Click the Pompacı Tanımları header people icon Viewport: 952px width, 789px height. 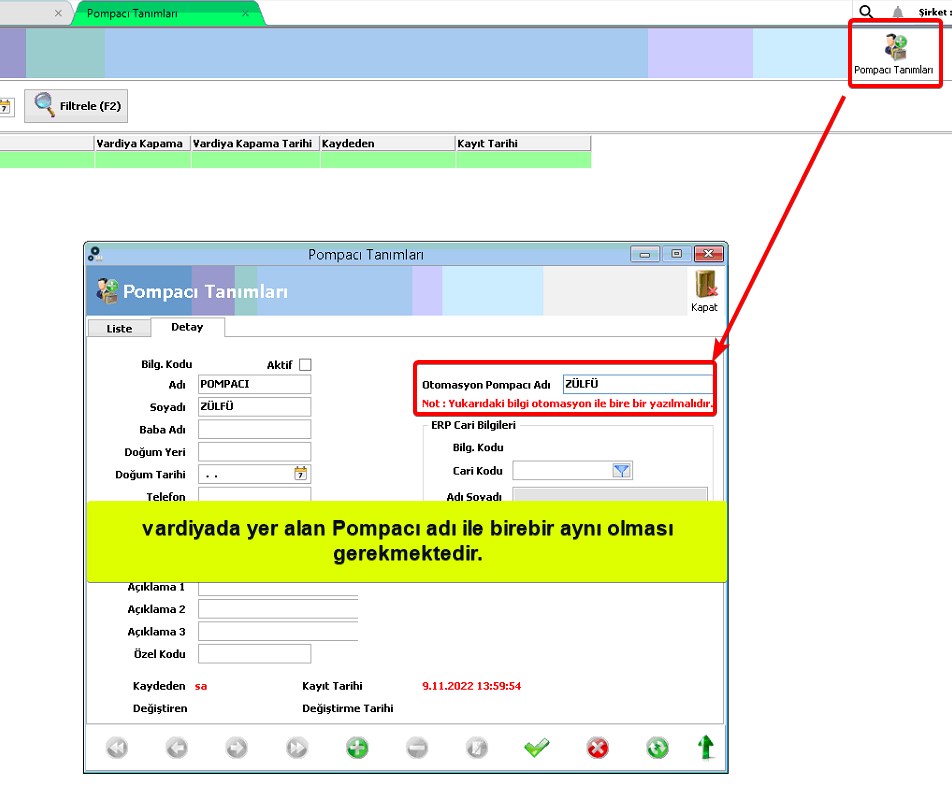click(107, 291)
